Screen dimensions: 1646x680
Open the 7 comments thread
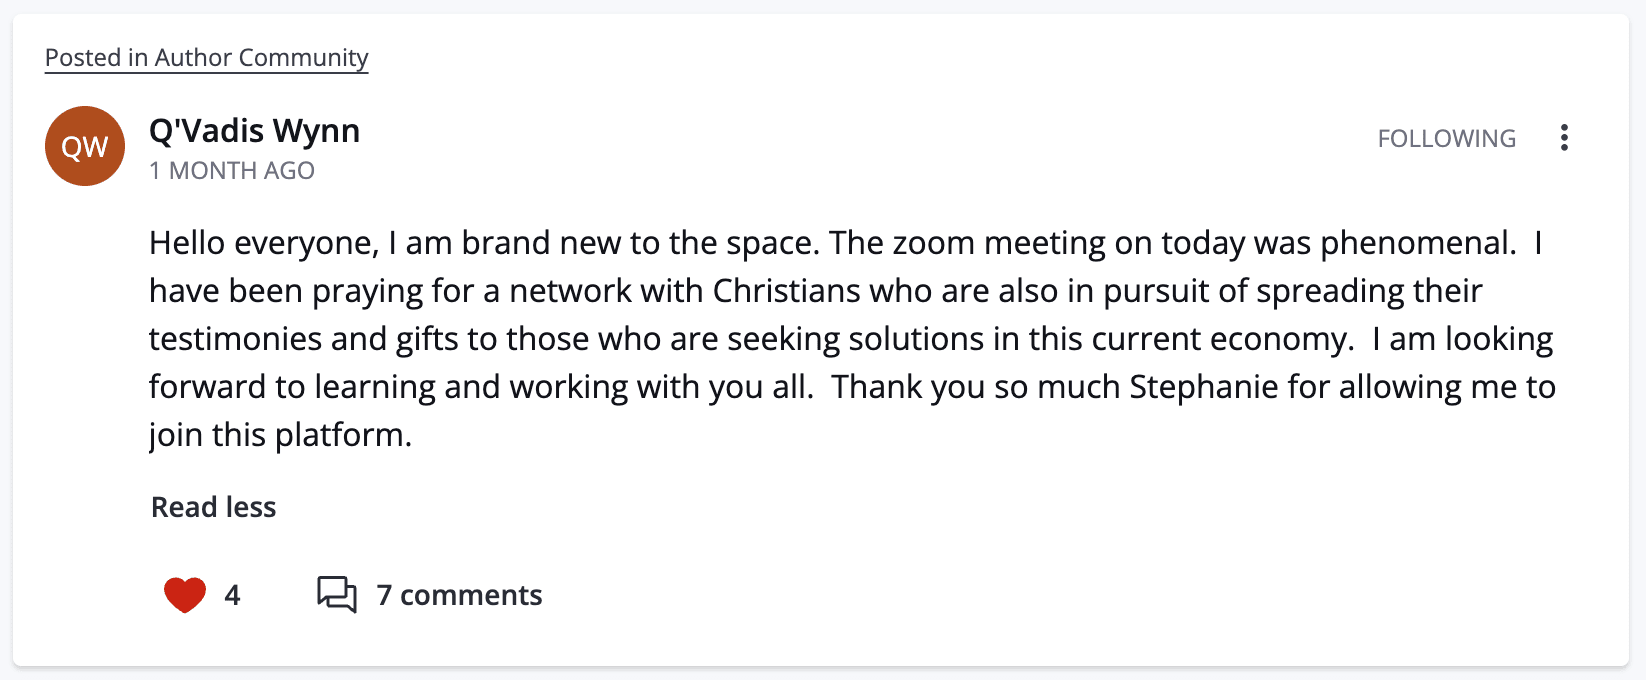pos(459,595)
